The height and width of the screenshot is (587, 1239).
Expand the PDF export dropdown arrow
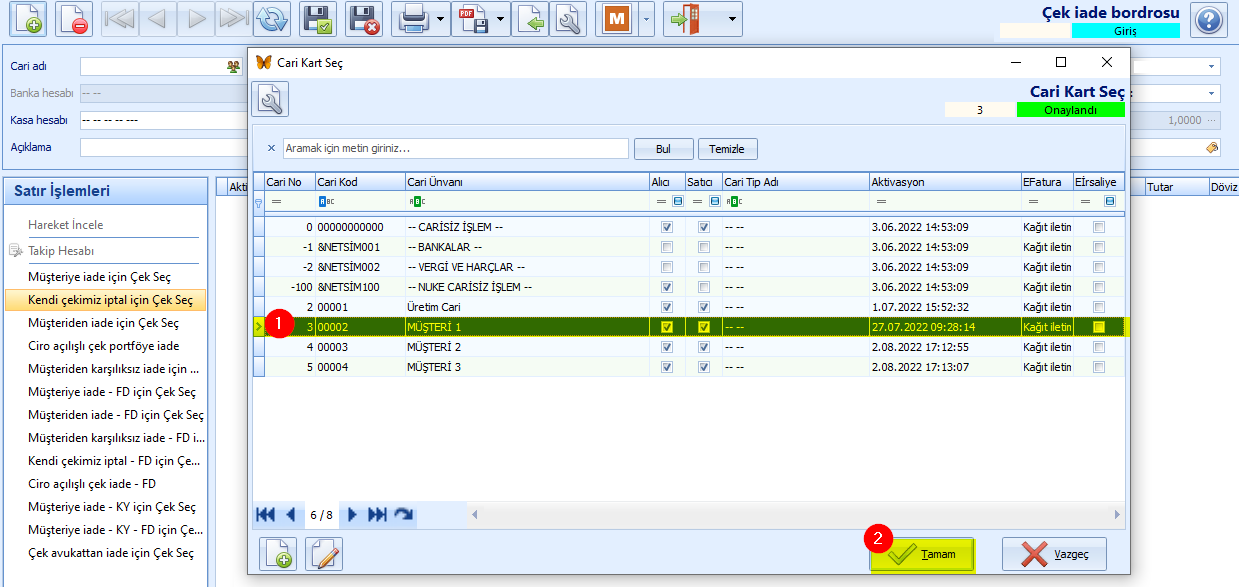pyautogui.click(x=501, y=19)
